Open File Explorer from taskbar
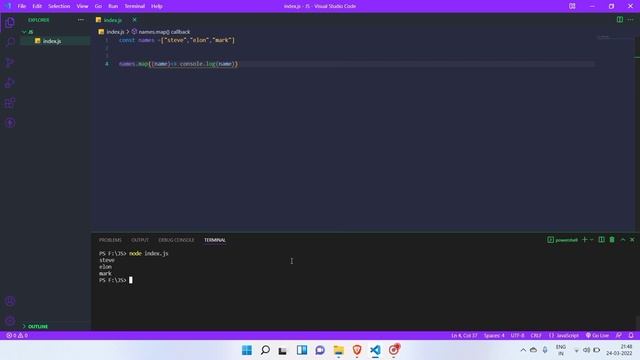This screenshot has width=640, height=360. pos(338,350)
